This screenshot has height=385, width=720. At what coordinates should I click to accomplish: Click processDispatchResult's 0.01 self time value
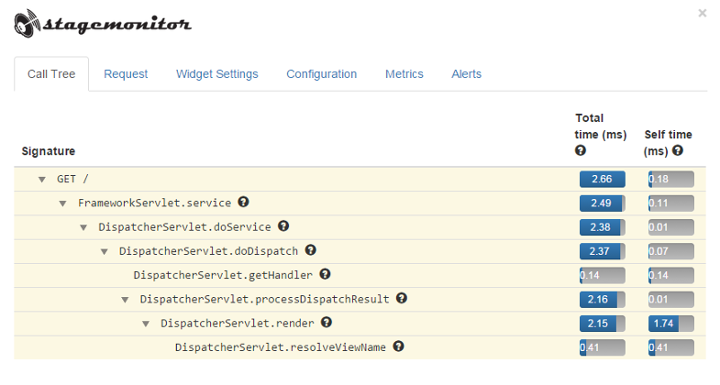(x=658, y=300)
